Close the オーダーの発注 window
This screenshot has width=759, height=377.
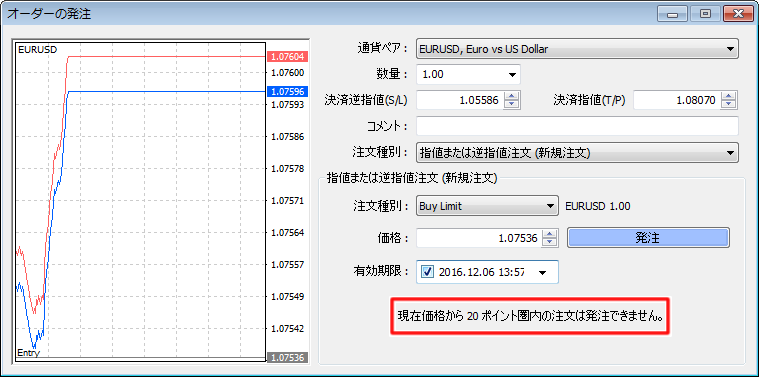738,14
